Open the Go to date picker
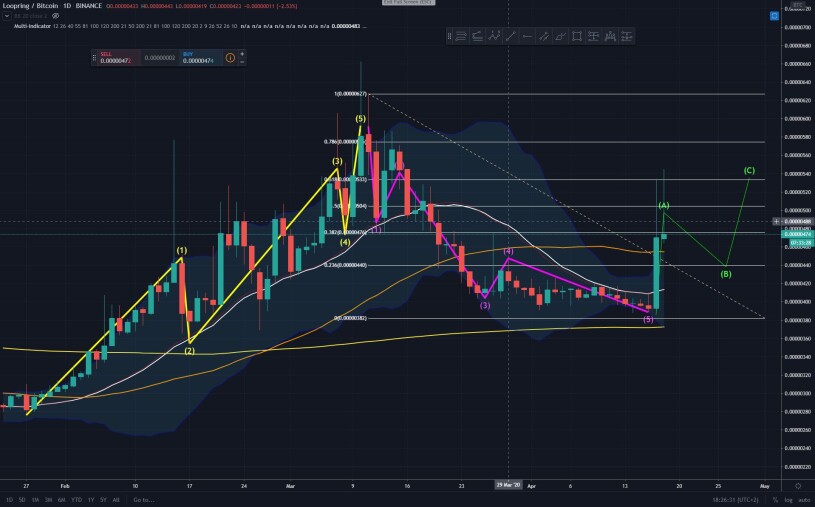This screenshot has width=815, height=507. point(144,500)
